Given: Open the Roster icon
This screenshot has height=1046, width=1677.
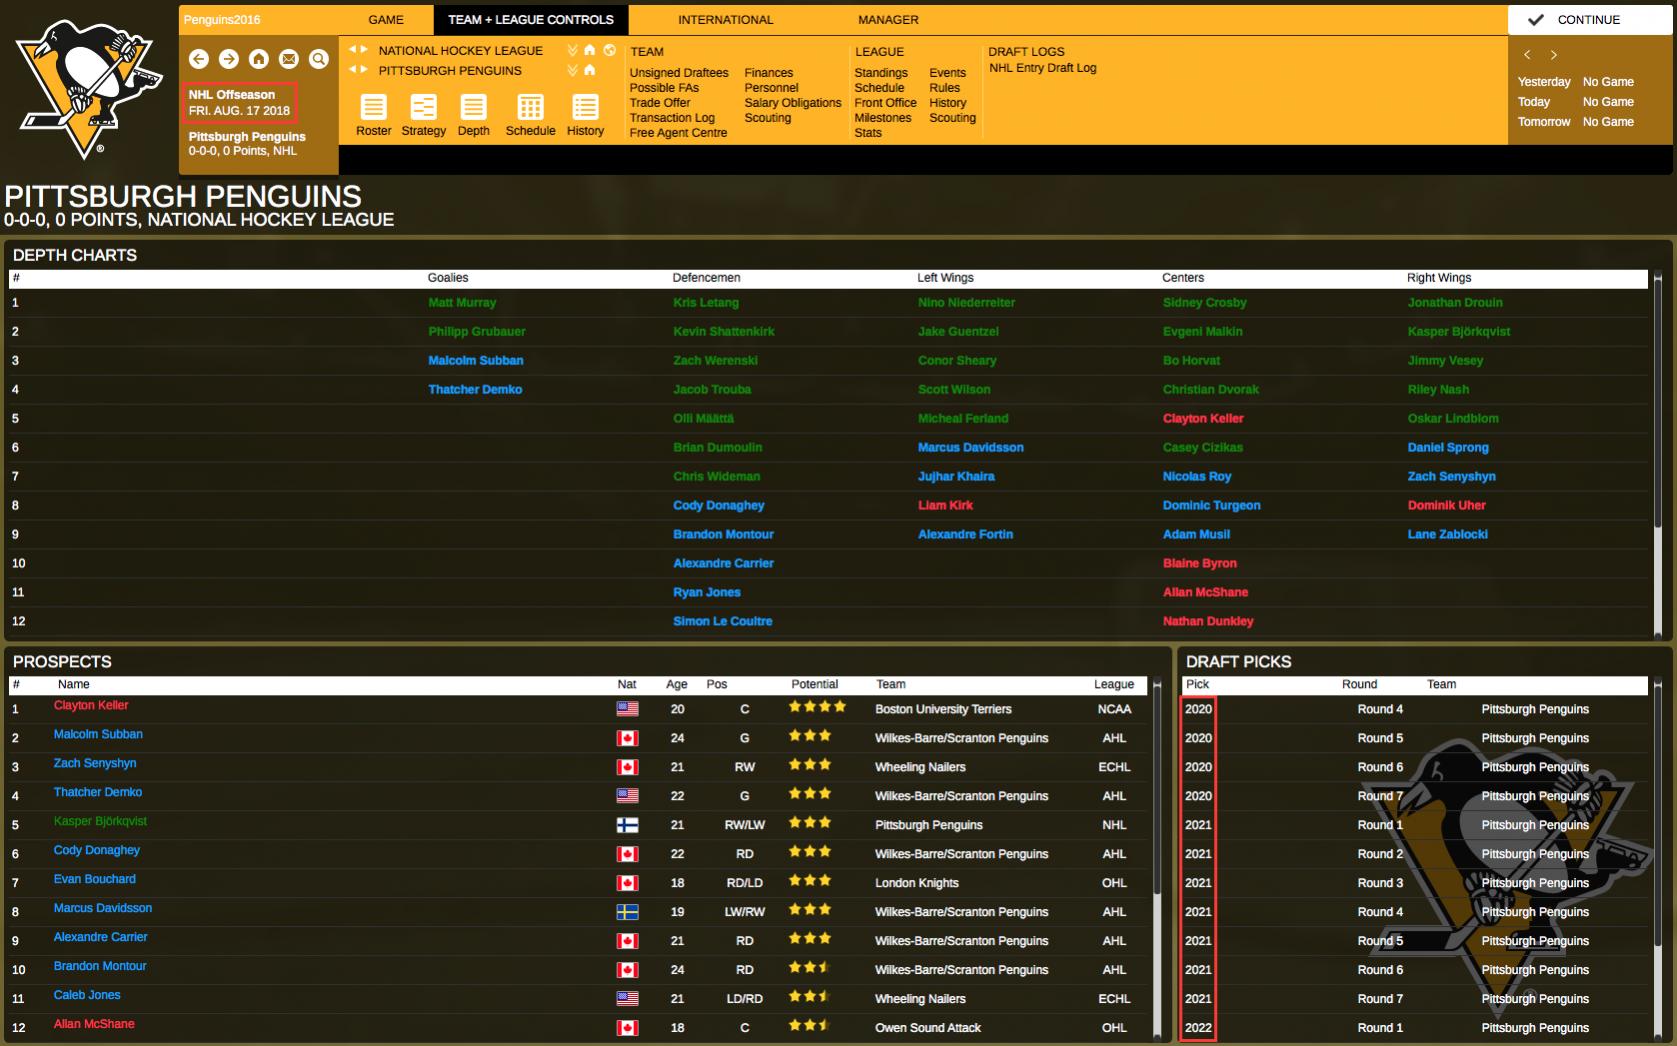Looking at the screenshot, I should tap(374, 107).
